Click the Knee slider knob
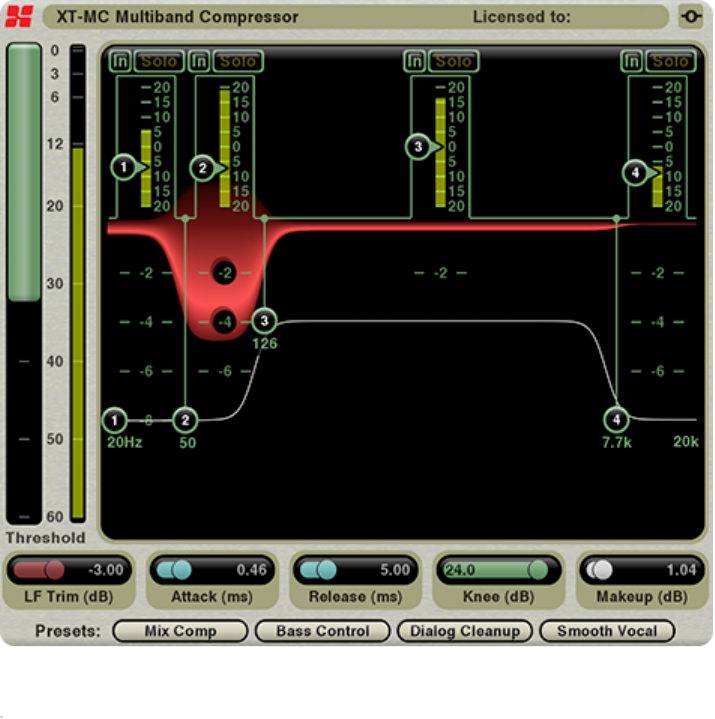Screen dimensions: 715x719 (x=538, y=570)
